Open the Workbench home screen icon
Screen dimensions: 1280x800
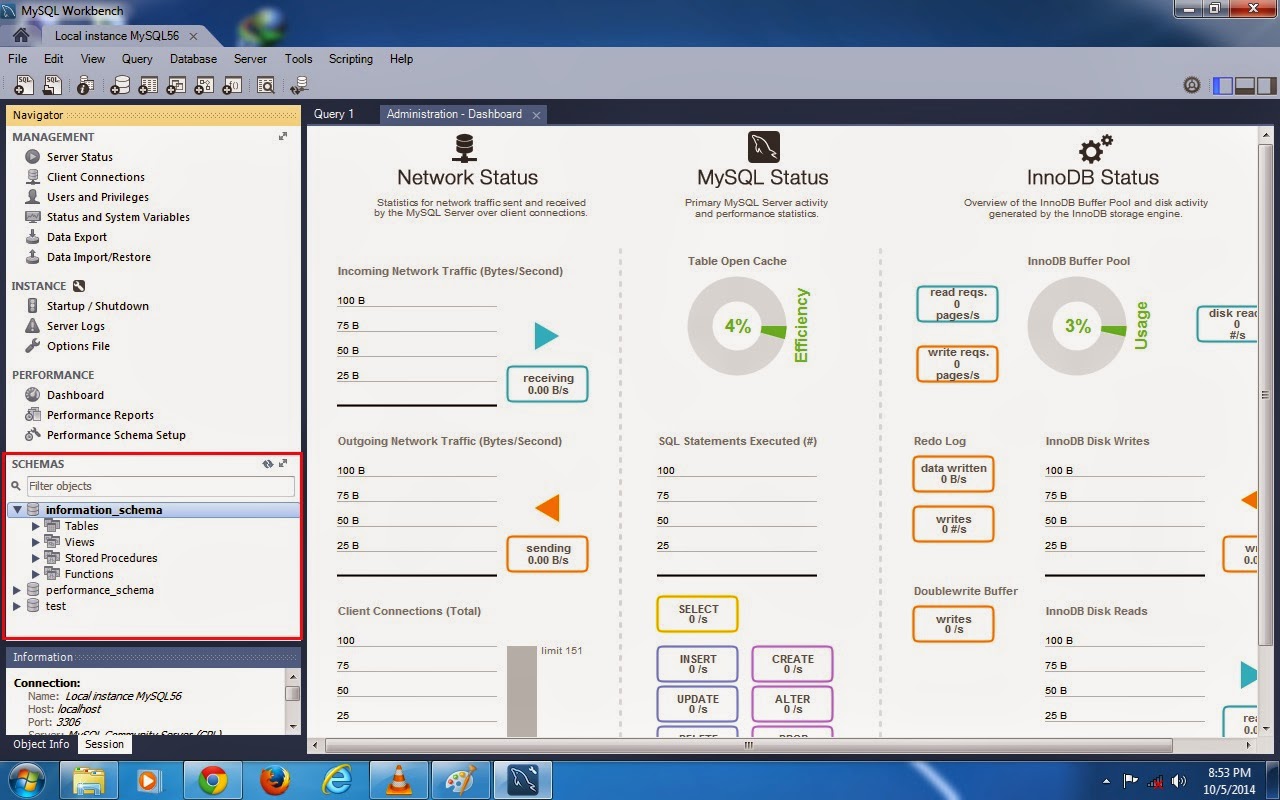pyautogui.click(x=20, y=35)
